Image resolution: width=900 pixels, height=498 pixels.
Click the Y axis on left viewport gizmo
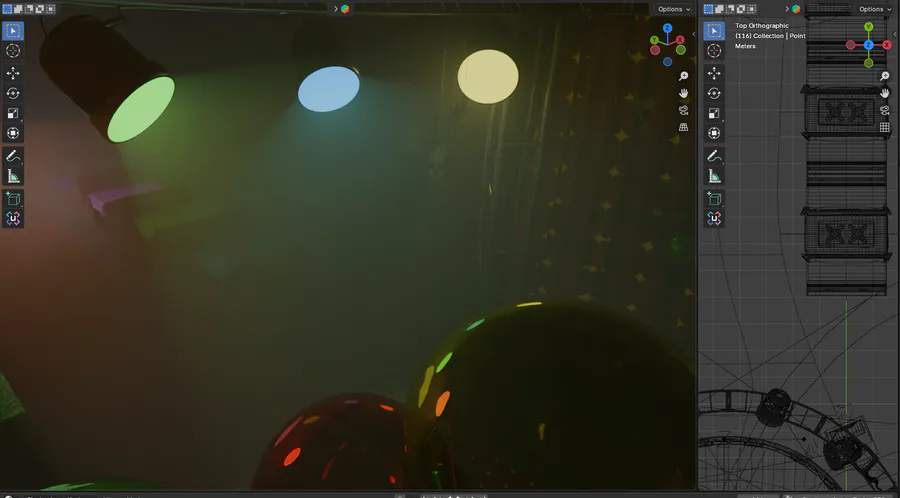point(654,40)
